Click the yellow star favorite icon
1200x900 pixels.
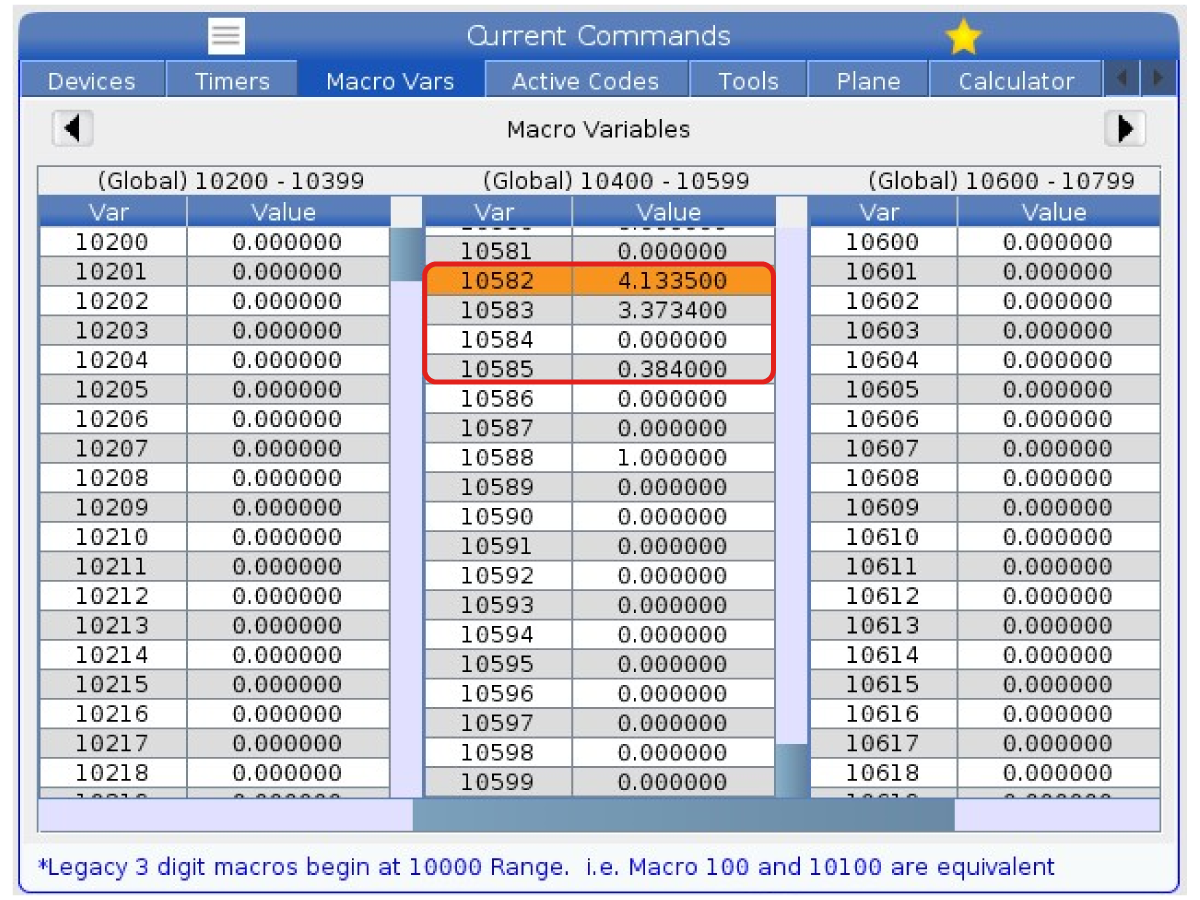[963, 37]
